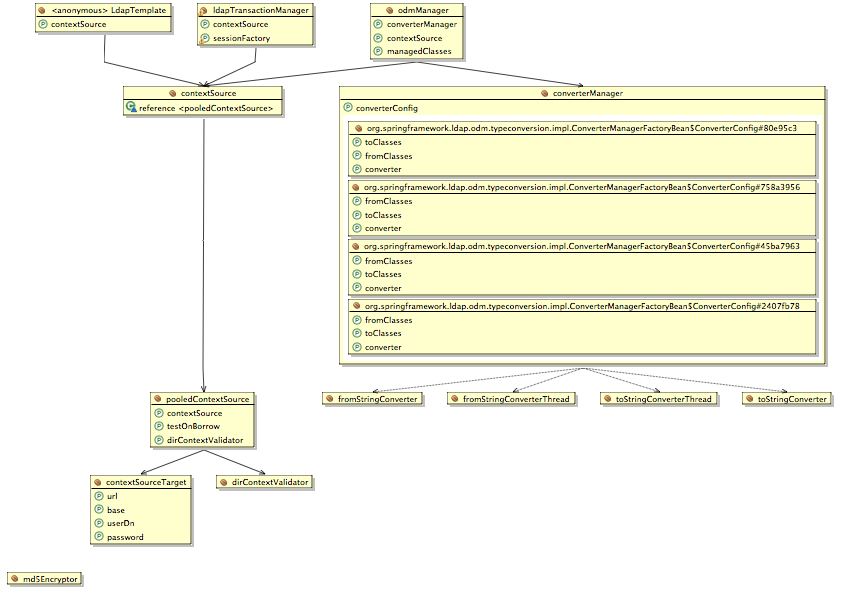
Task: Click the contextSourceTarget bean icon
Action: (x=98, y=482)
